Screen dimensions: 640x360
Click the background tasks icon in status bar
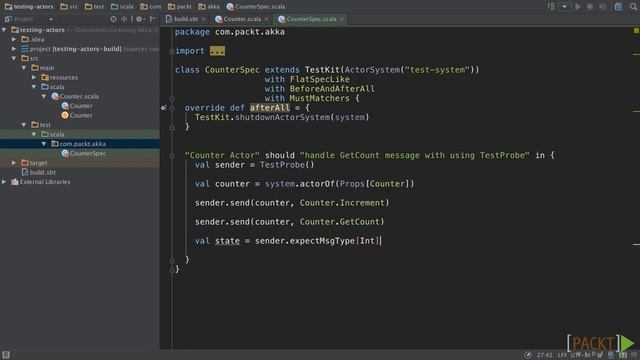[528, 355]
